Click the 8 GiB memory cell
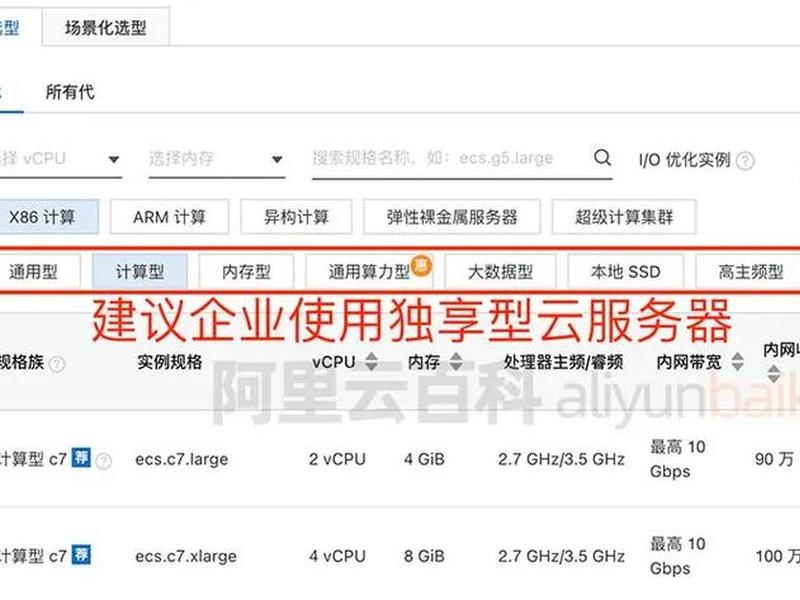Screen dimensions: 800x600 coord(424,556)
